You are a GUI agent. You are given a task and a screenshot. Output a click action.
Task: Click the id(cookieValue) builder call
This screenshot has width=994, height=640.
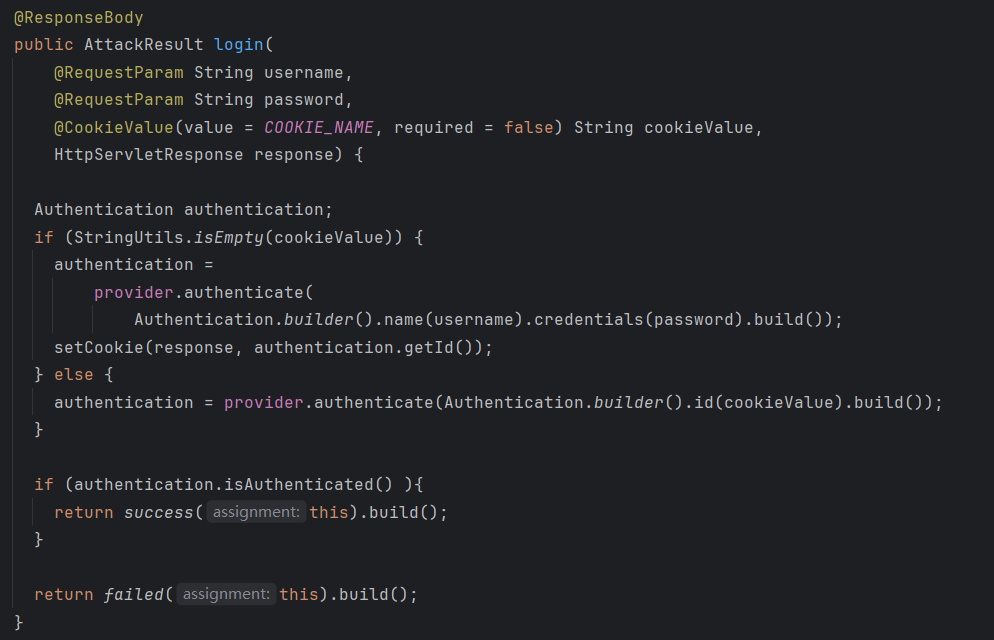pos(774,402)
